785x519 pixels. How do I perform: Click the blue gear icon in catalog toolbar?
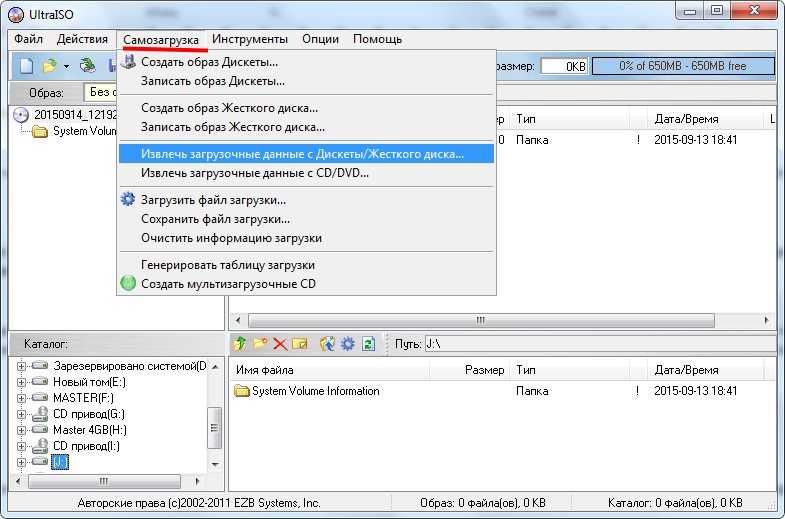[x=347, y=343]
